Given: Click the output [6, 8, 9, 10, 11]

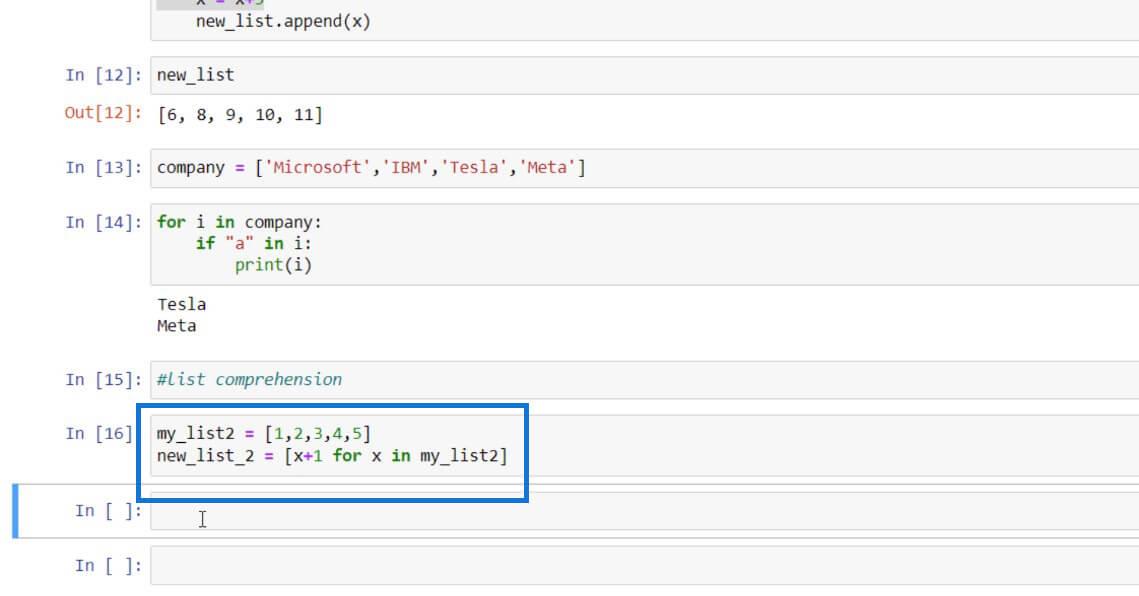Looking at the screenshot, I should pos(240,115).
